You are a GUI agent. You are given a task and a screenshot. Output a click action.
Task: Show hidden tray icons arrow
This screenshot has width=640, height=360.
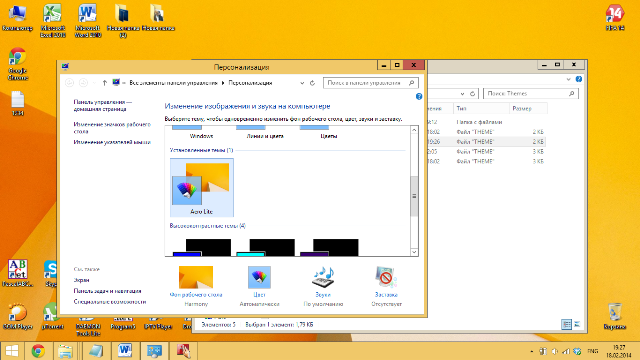[531, 351]
